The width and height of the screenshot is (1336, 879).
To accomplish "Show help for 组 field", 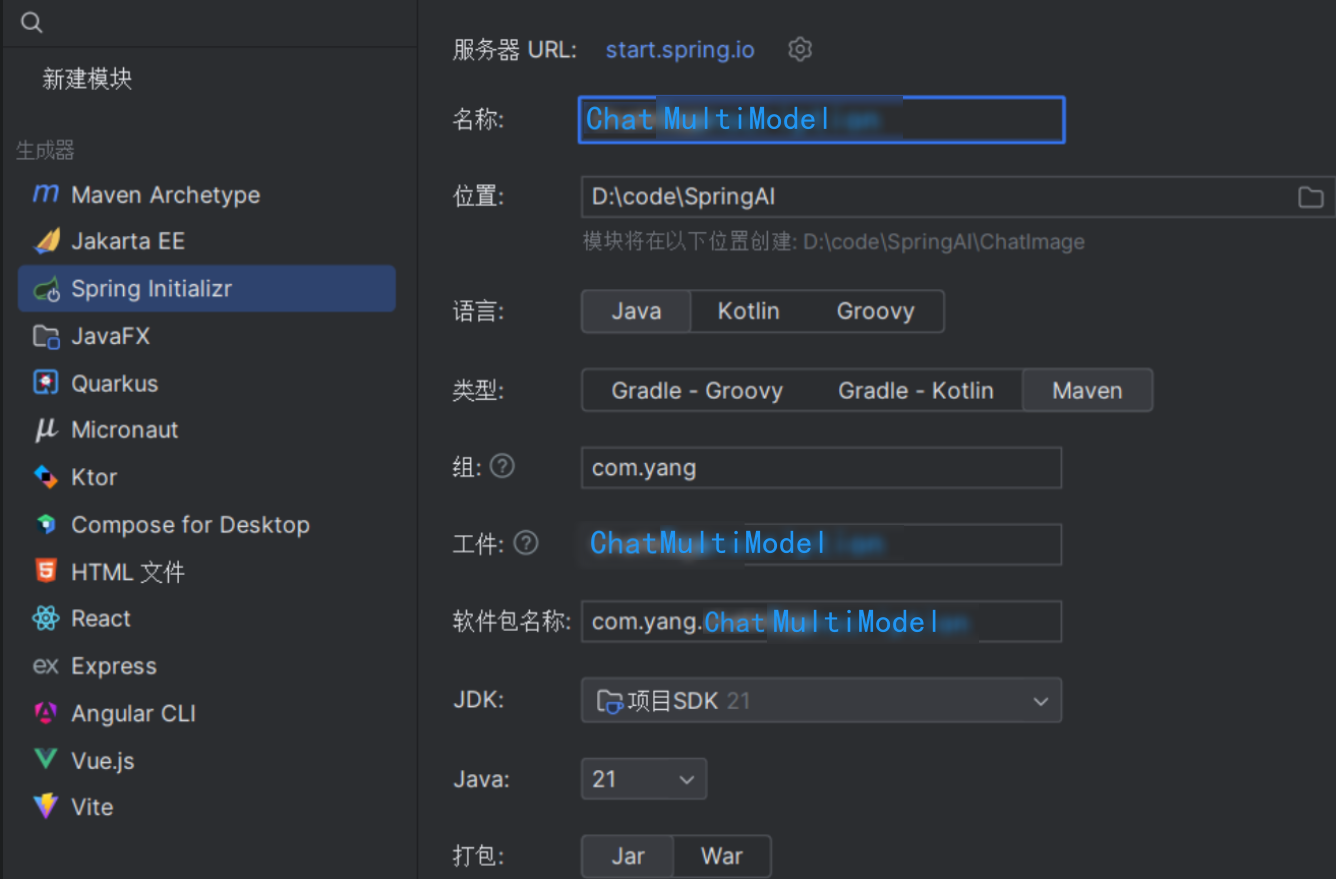I will pos(503,466).
